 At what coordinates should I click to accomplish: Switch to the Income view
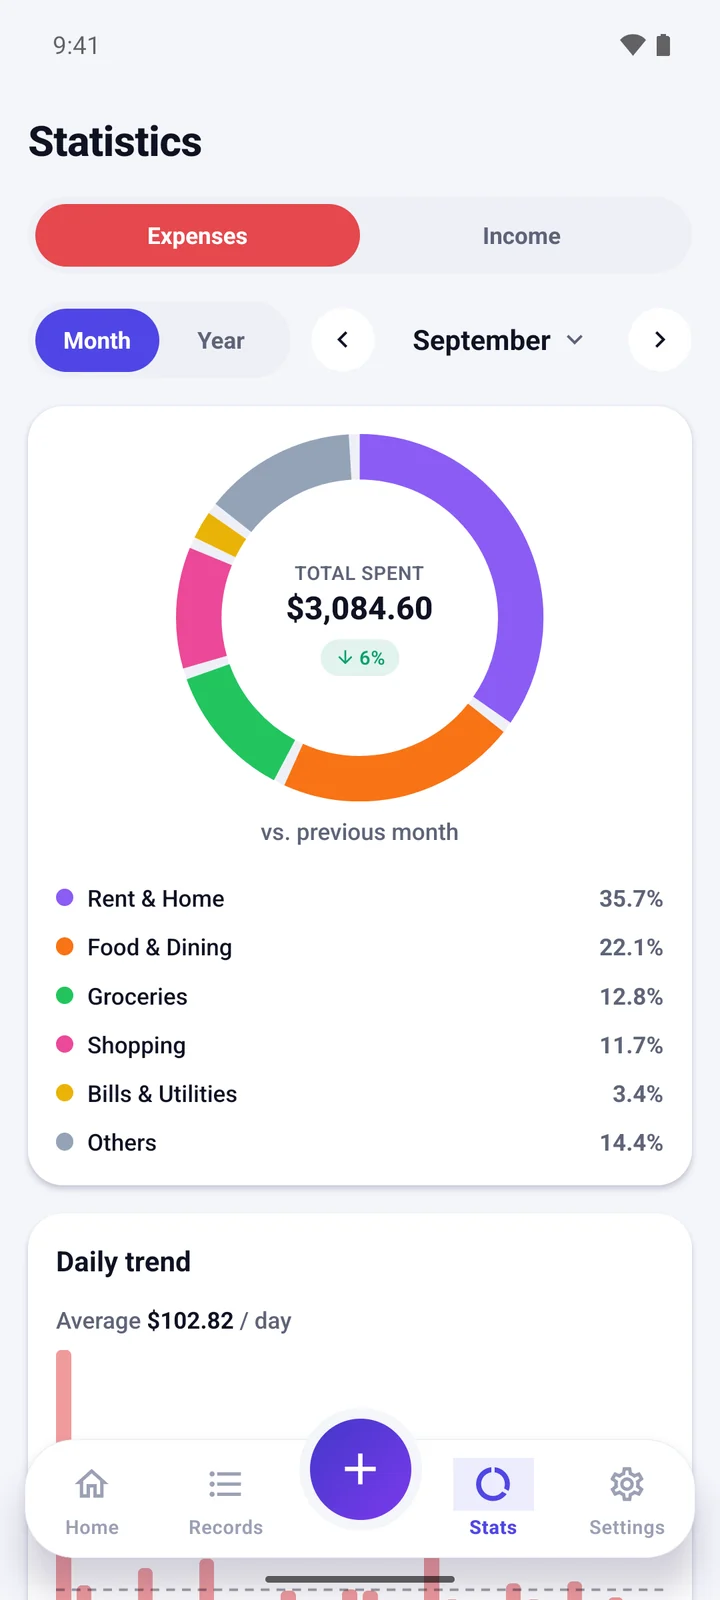click(x=521, y=236)
